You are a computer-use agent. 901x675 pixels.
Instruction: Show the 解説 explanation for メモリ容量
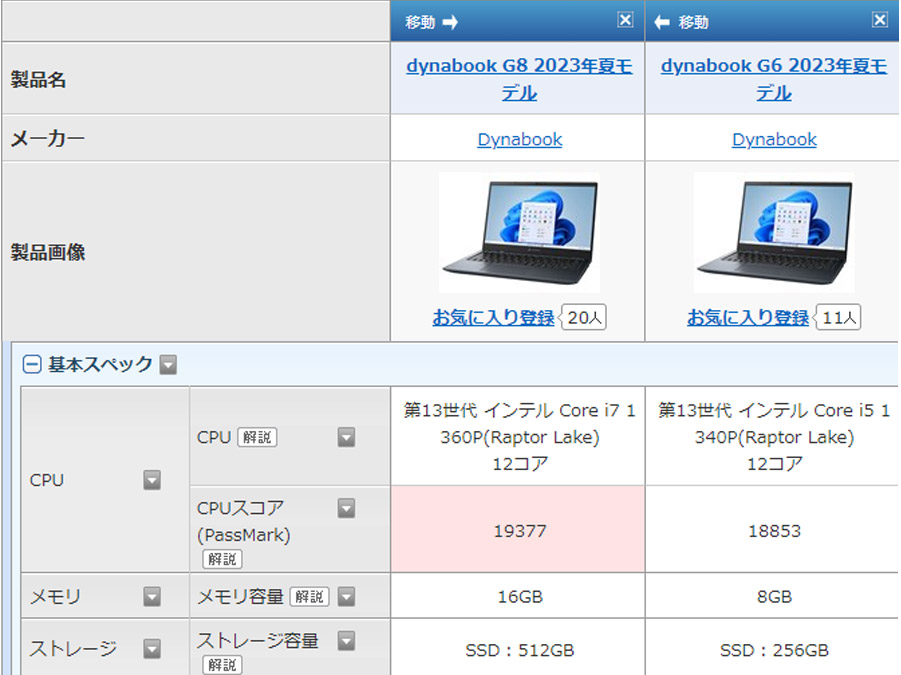(x=309, y=596)
